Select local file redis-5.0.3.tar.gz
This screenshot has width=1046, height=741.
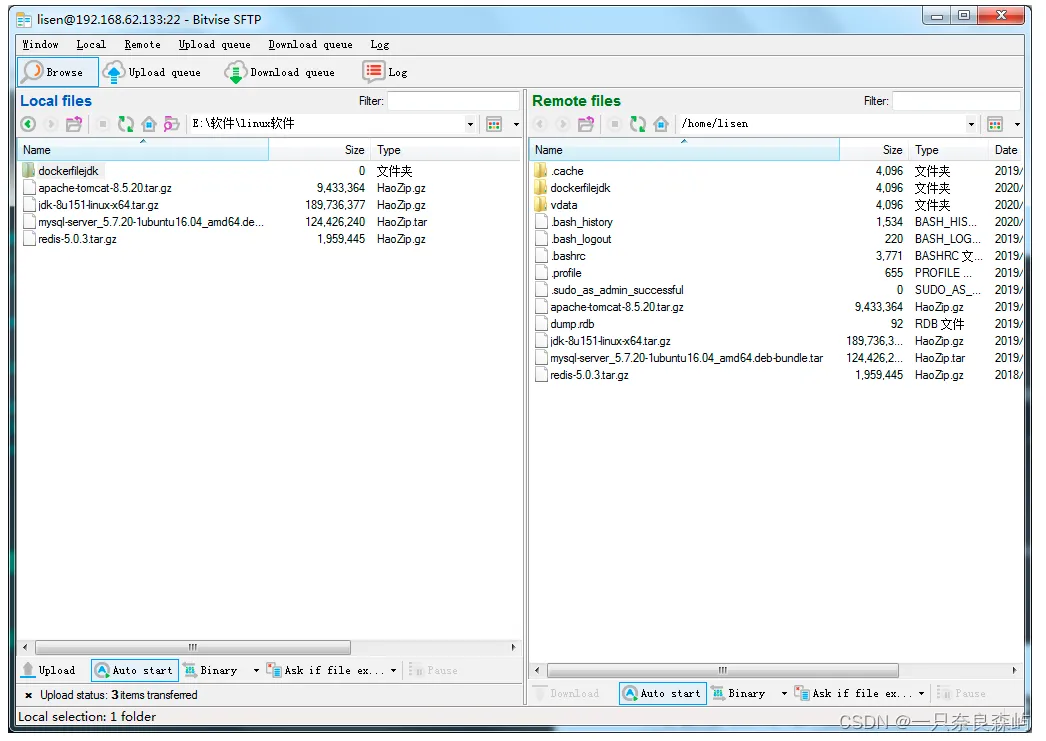tap(77, 239)
